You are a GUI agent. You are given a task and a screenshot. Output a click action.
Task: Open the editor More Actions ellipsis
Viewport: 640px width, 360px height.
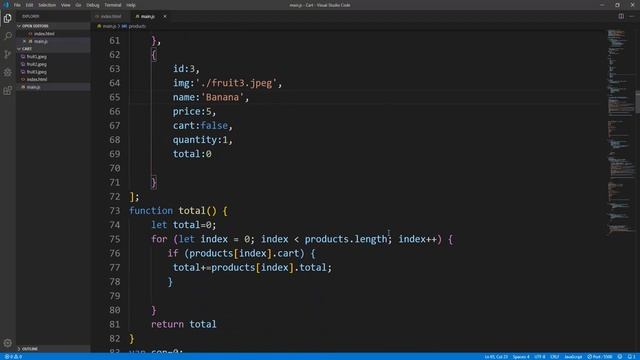click(631, 16)
